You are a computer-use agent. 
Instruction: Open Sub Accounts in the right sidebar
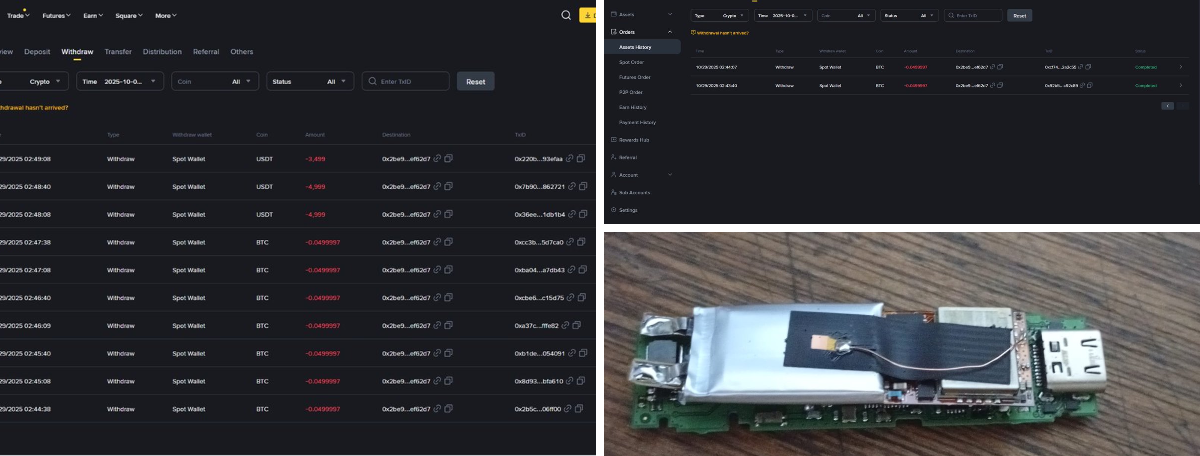point(630,192)
